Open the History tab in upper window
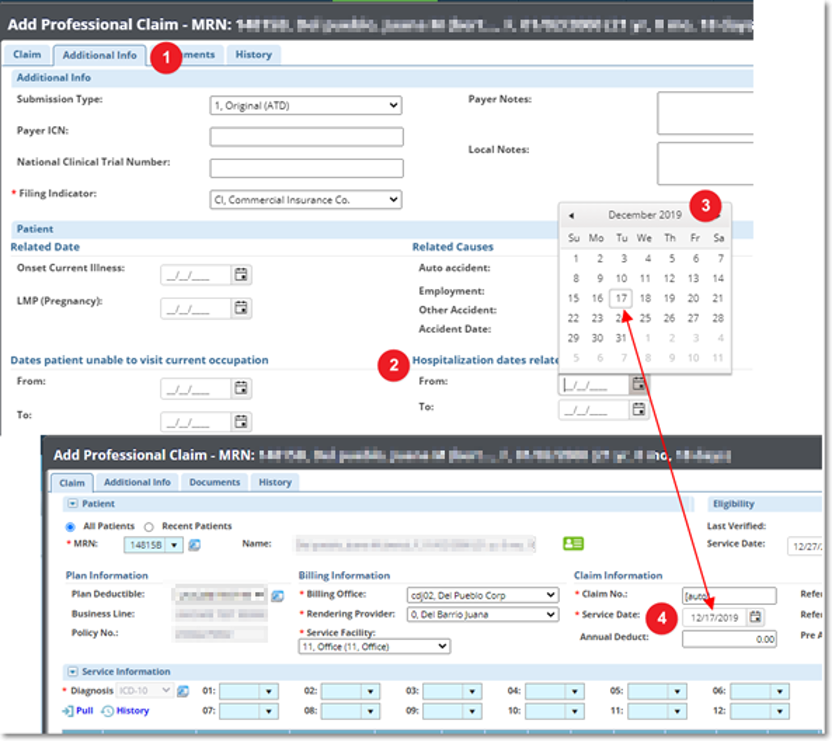The image size is (832, 742). pyautogui.click(x=253, y=55)
